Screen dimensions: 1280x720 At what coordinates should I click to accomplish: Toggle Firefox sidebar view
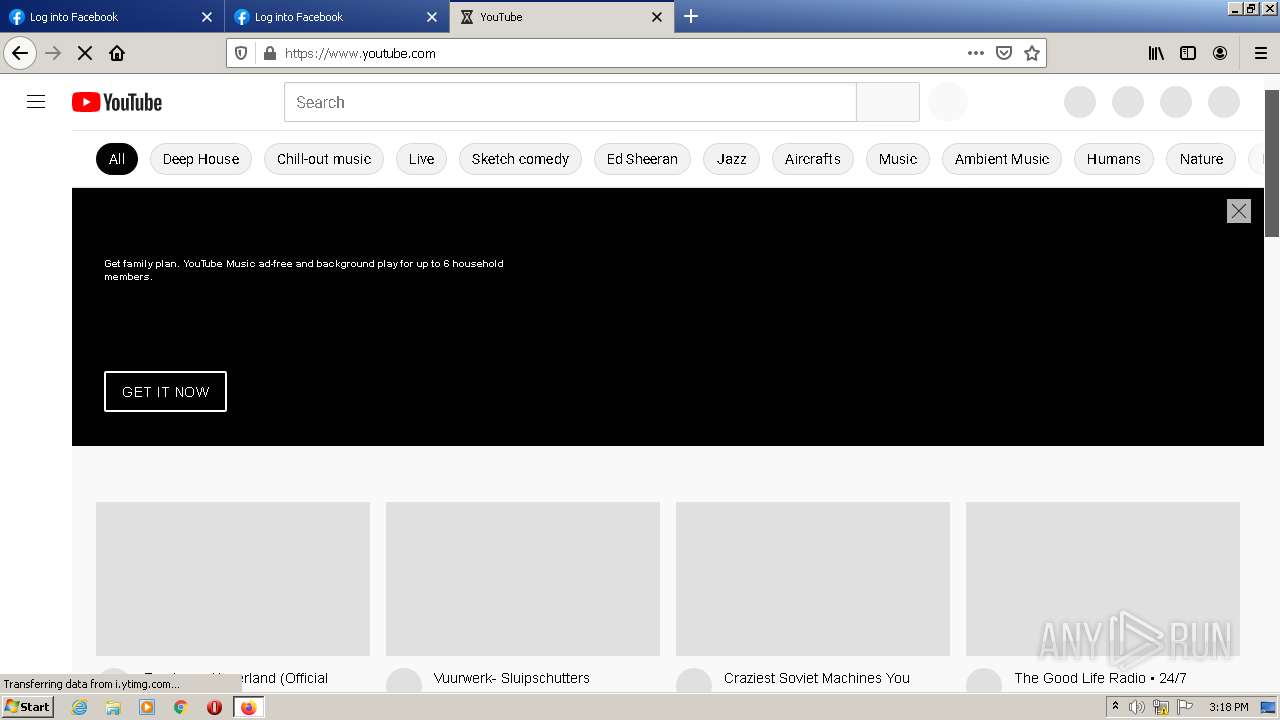point(1188,53)
